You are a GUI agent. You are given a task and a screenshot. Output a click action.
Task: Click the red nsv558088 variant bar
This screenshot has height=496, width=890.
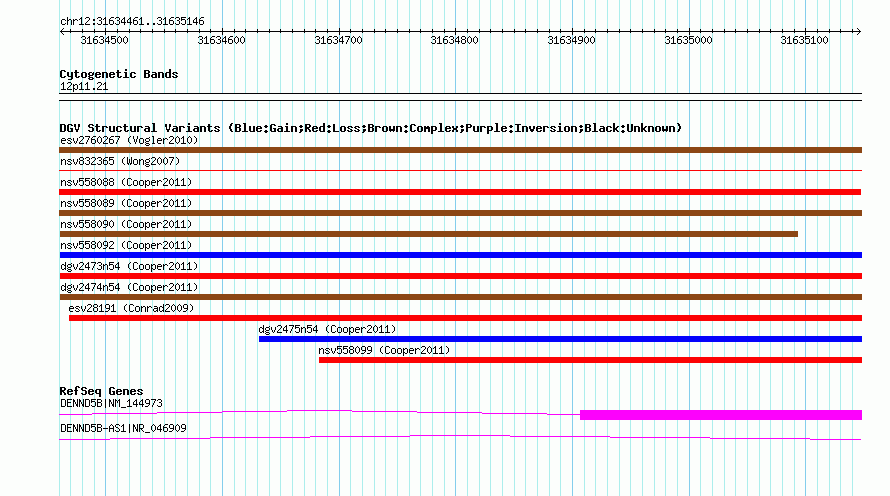point(460,192)
